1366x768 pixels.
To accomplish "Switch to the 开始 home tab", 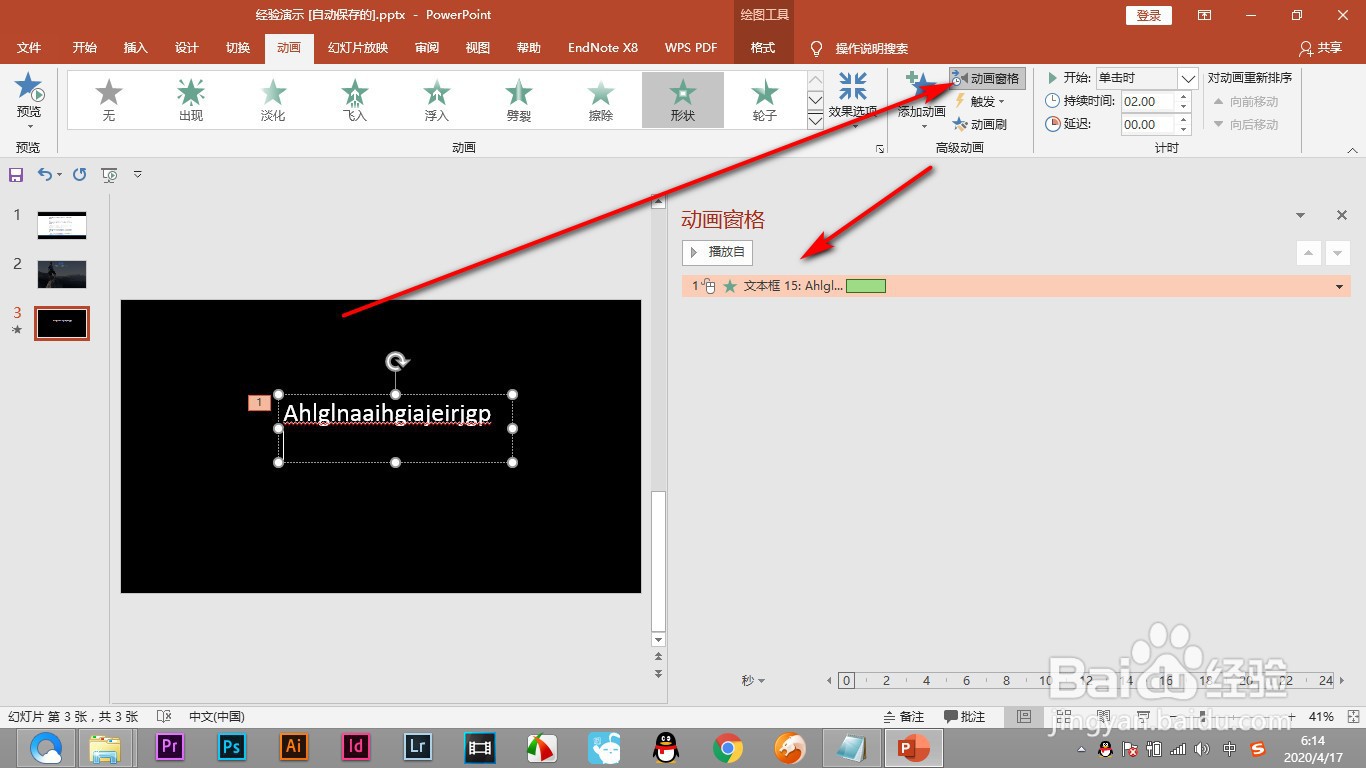I will [x=85, y=48].
